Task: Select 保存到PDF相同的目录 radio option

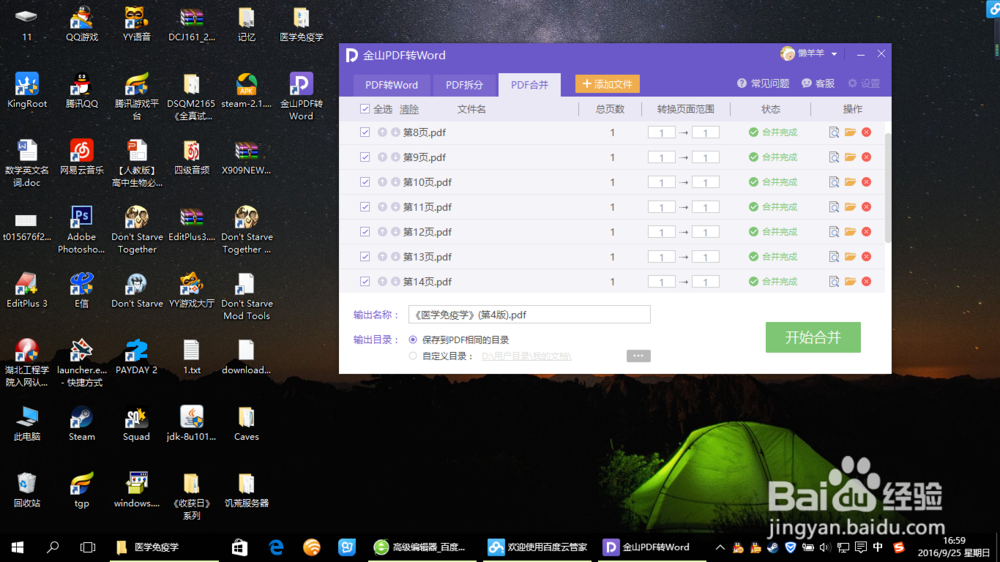Action: click(x=413, y=340)
